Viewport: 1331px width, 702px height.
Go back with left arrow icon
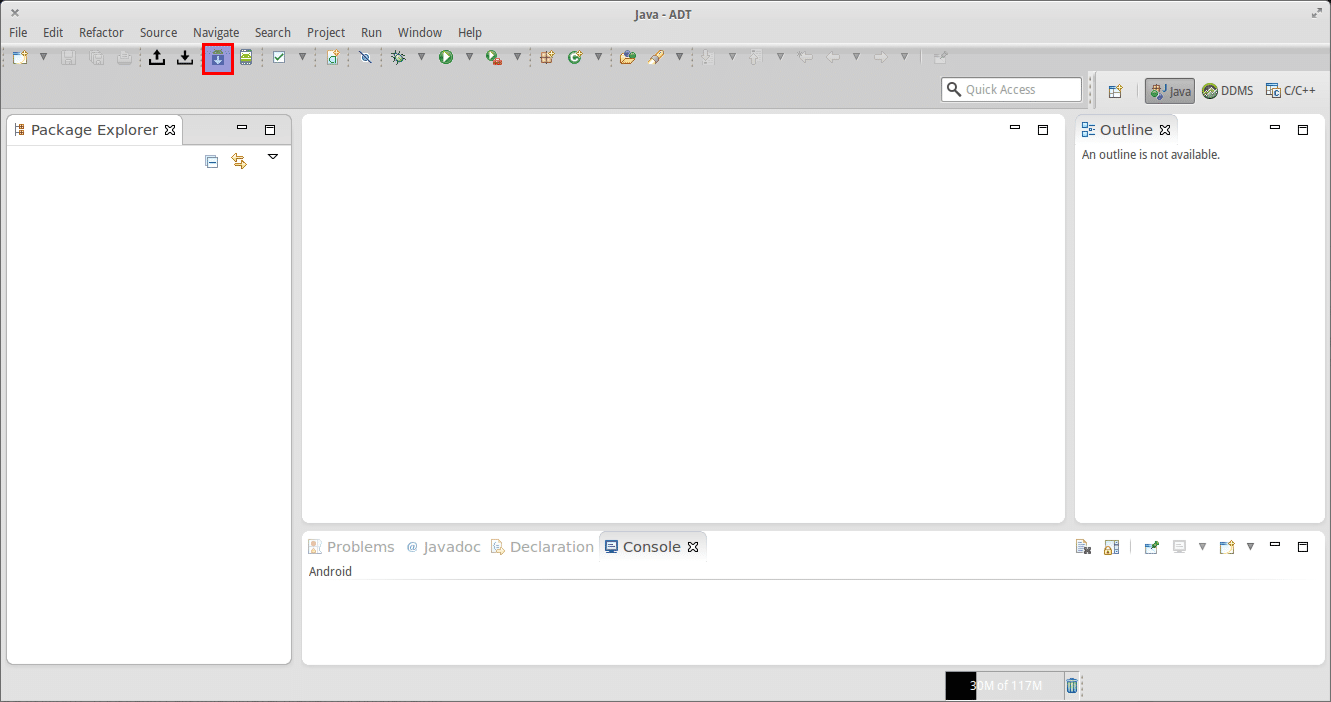pyautogui.click(x=832, y=58)
